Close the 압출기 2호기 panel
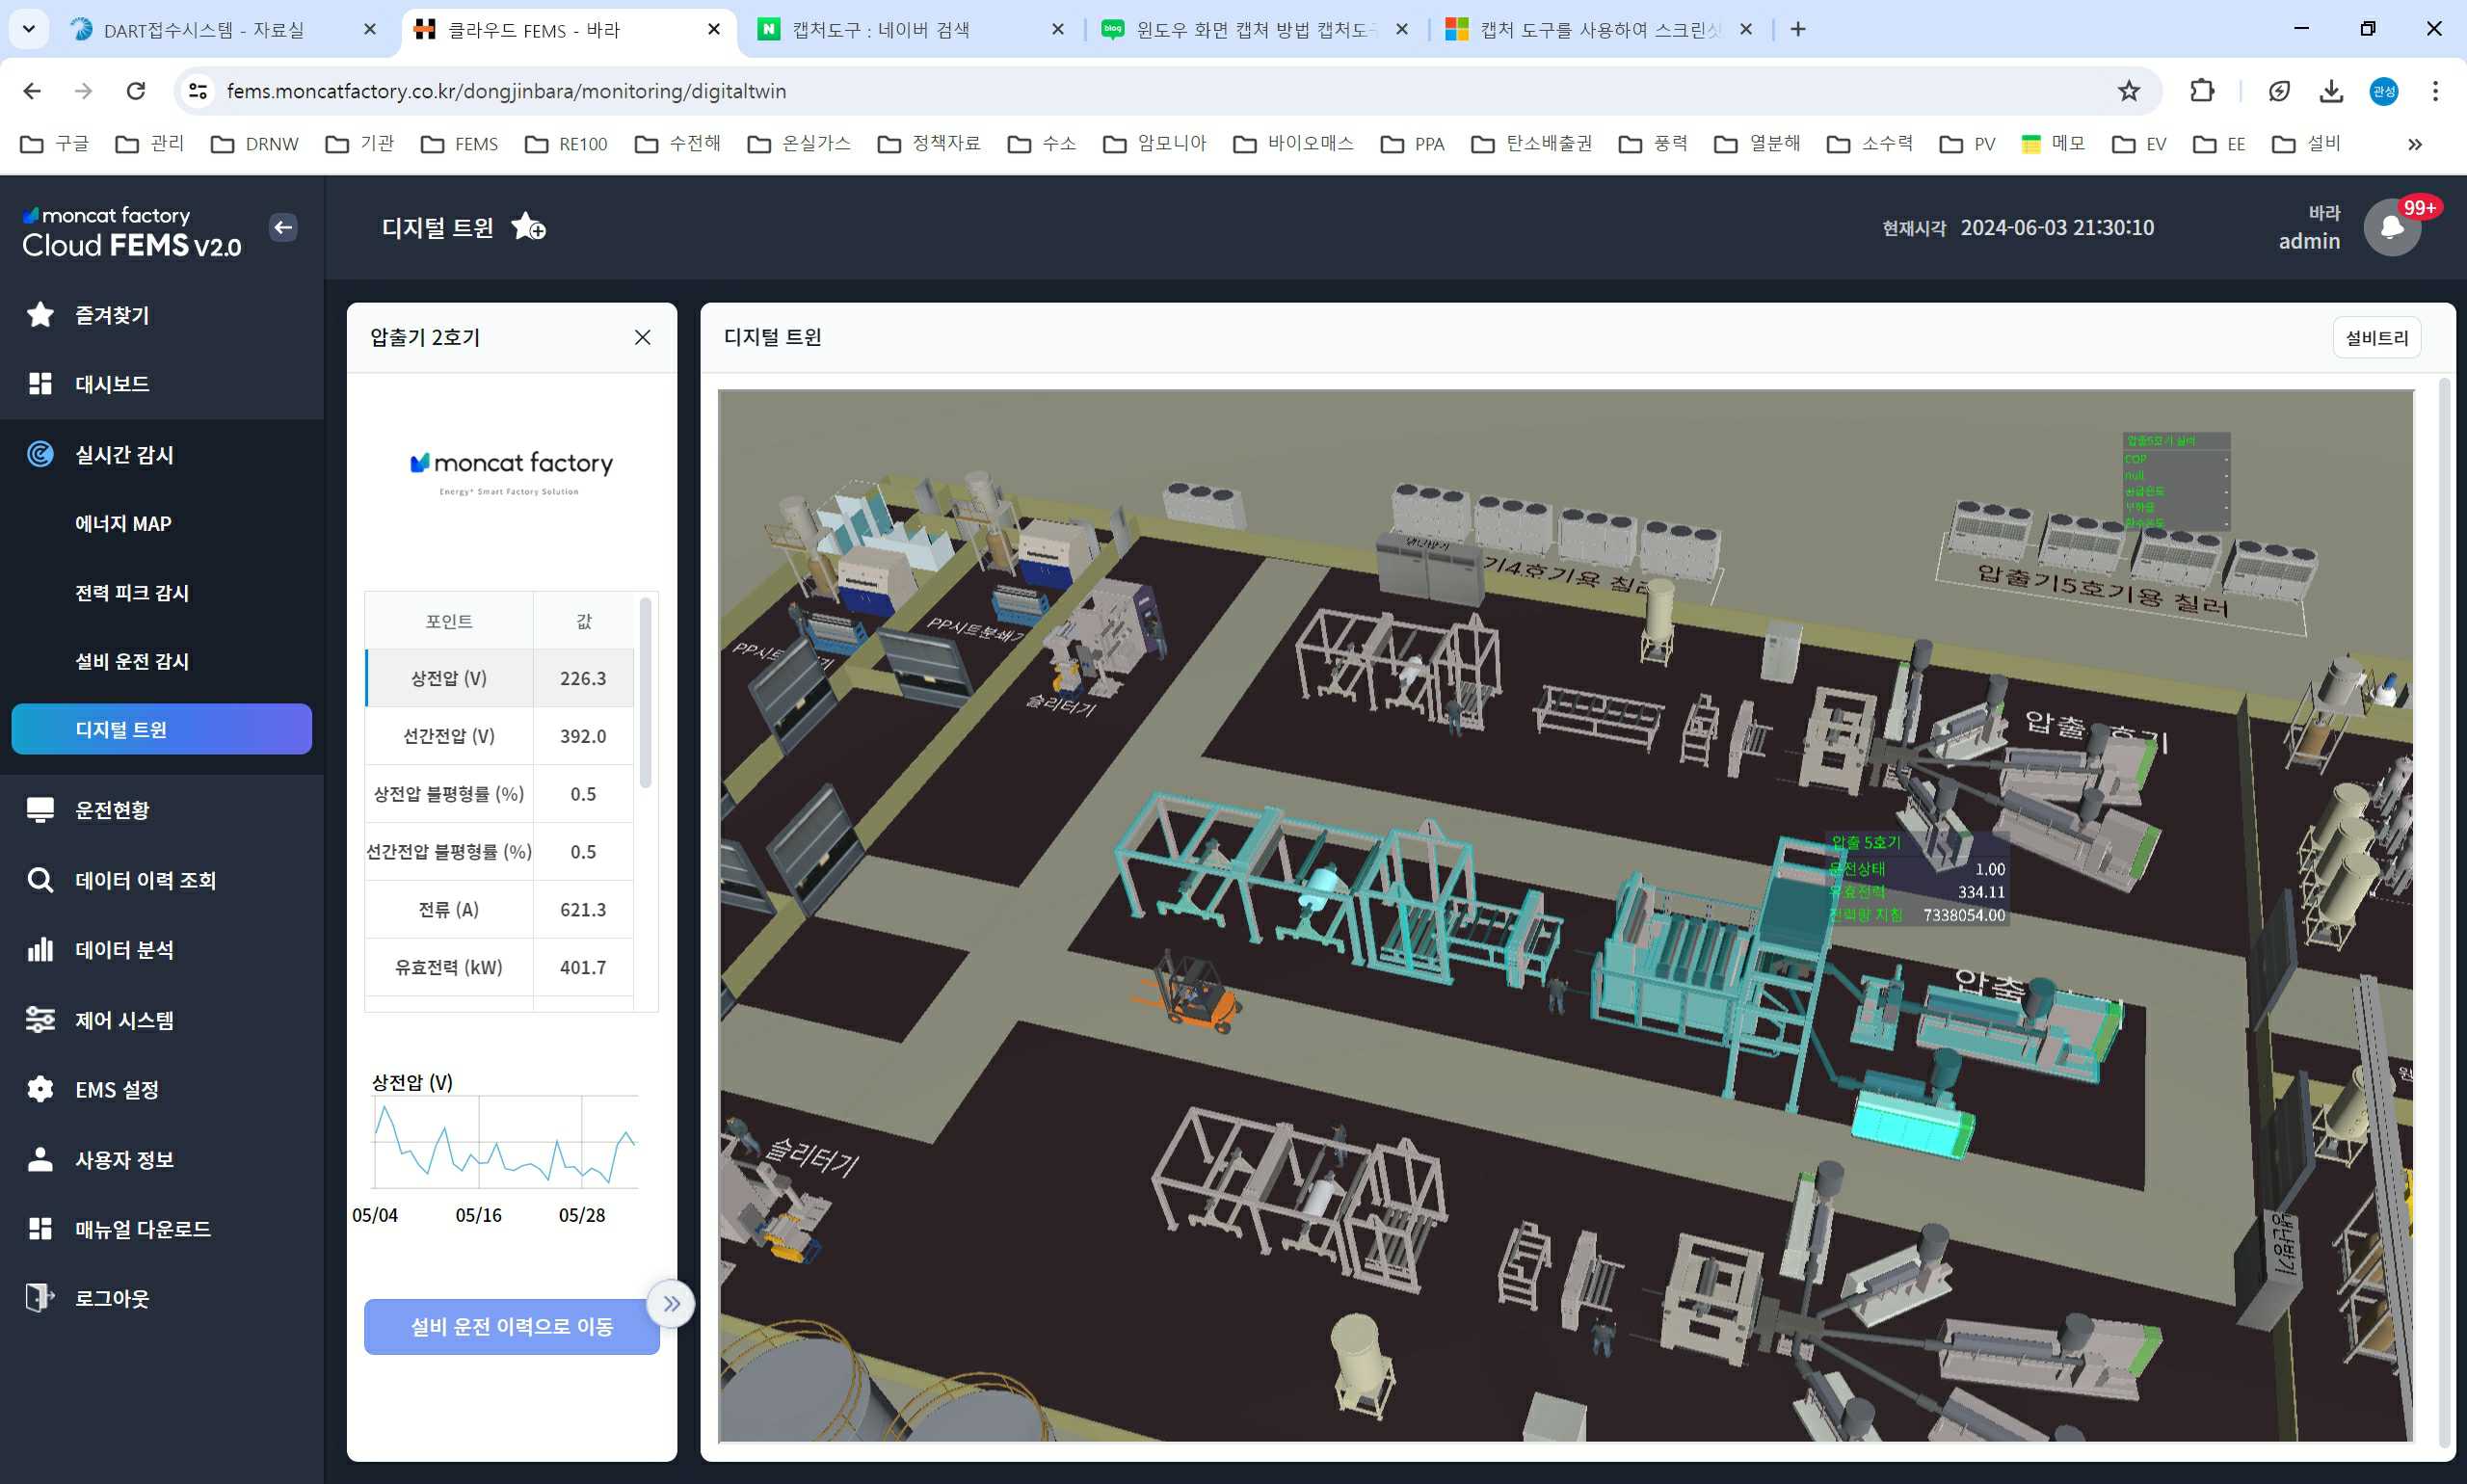Image resolution: width=2467 pixels, height=1484 pixels. [642, 338]
